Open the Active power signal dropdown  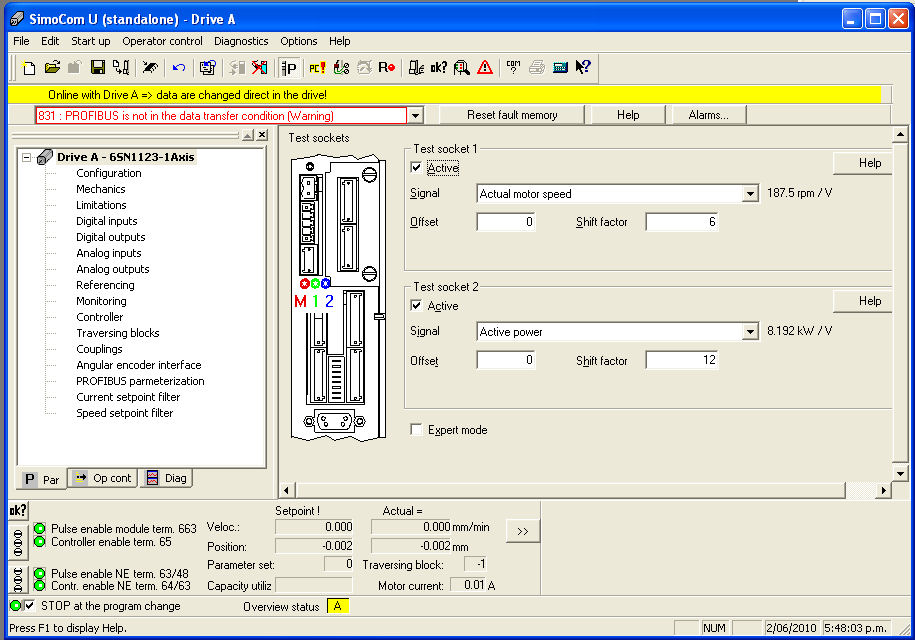750,332
